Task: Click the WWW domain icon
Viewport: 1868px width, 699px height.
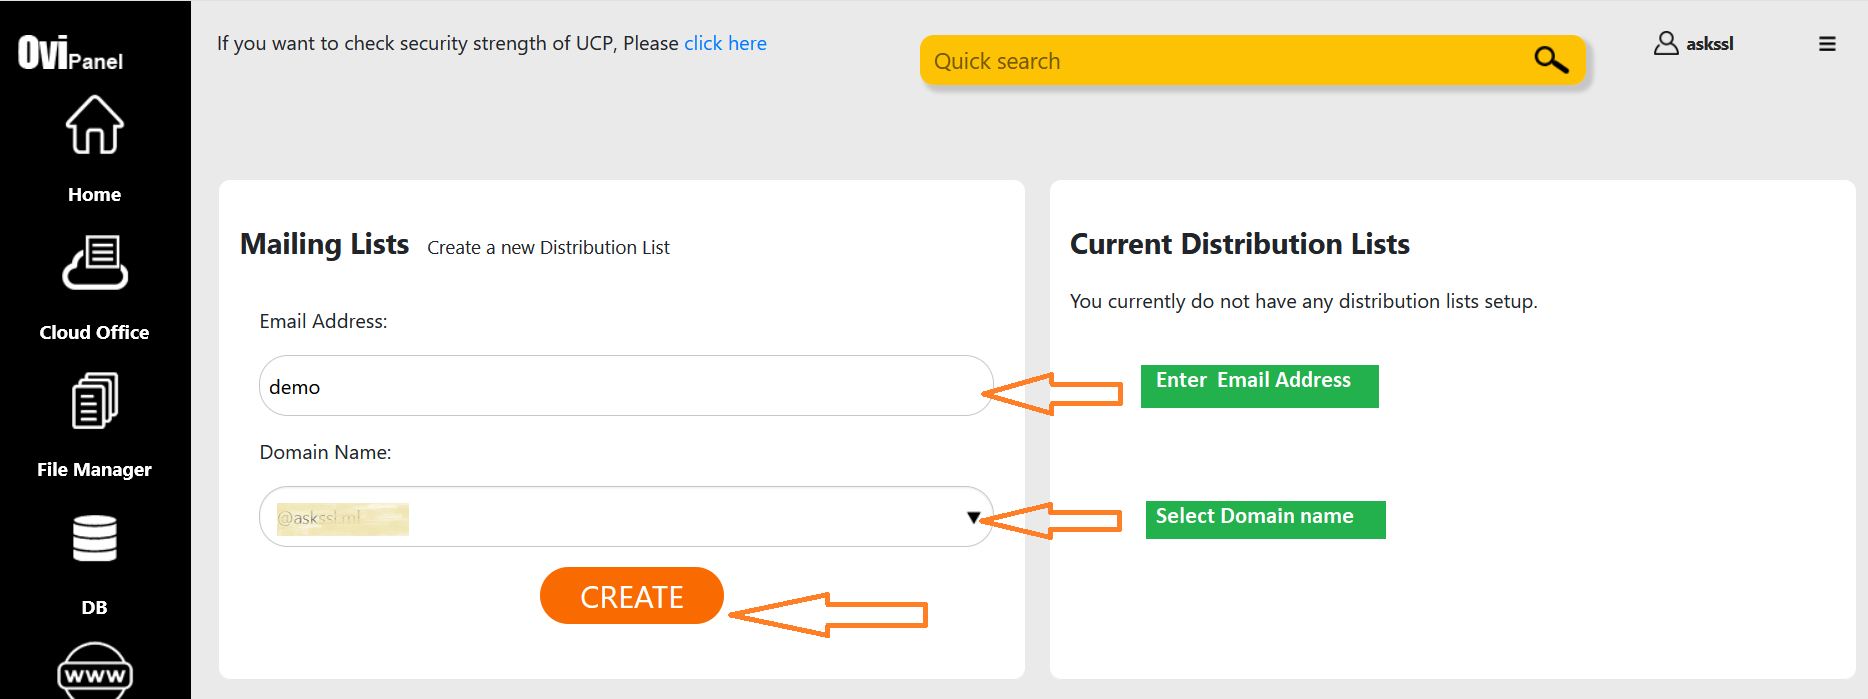Action: (94, 672)
